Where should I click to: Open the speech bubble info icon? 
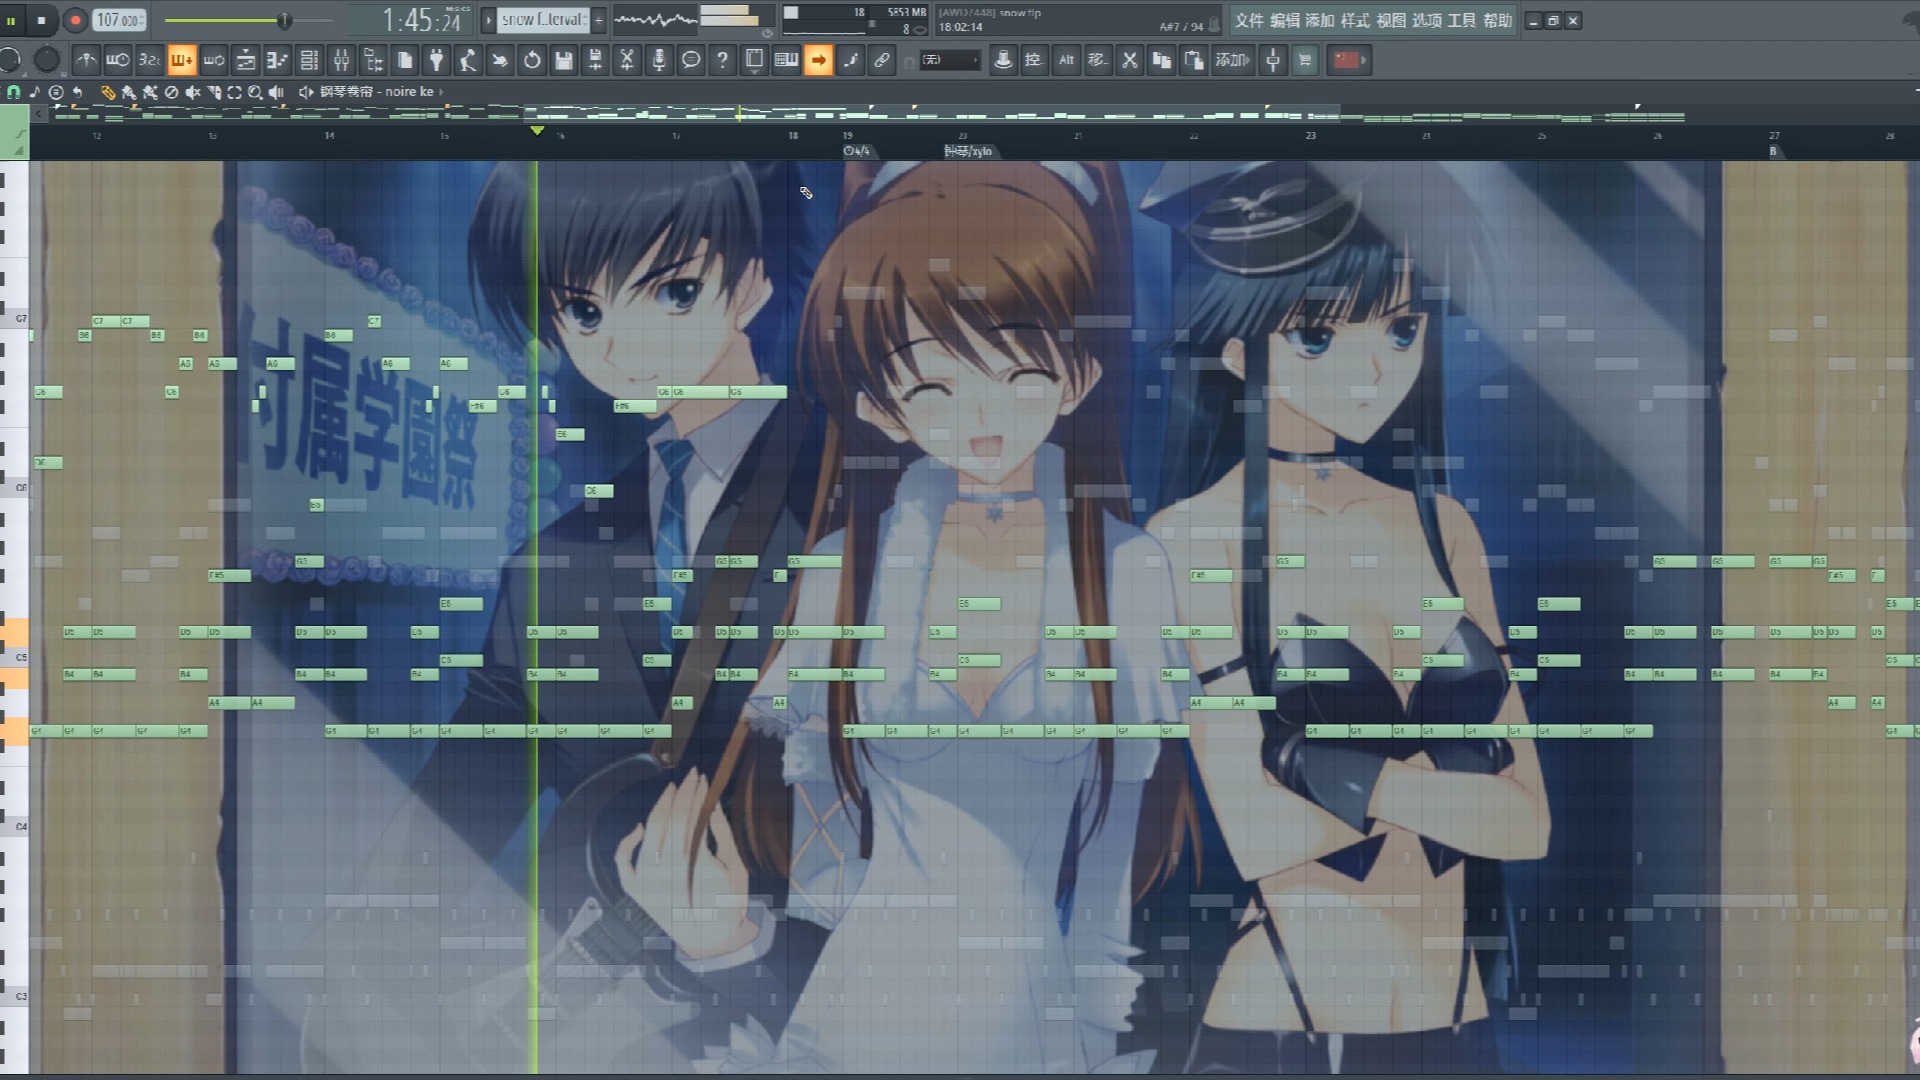point(690,61)
